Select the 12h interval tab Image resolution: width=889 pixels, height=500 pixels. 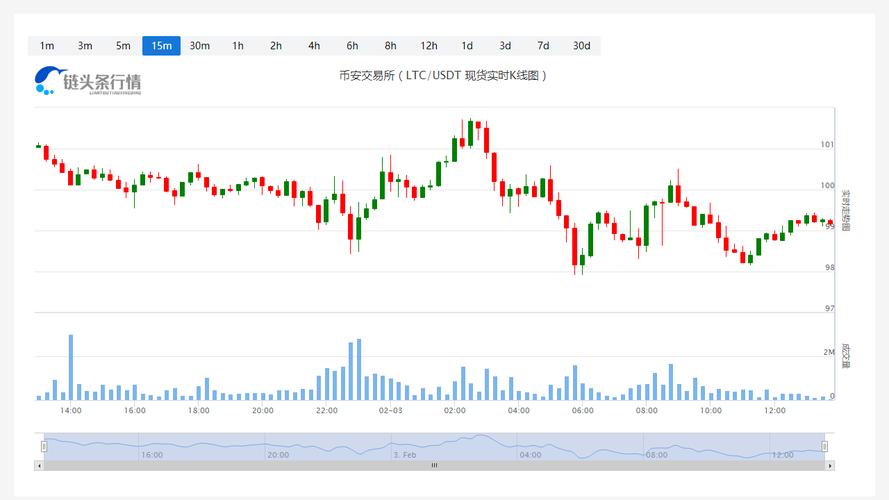coord(428,45)
